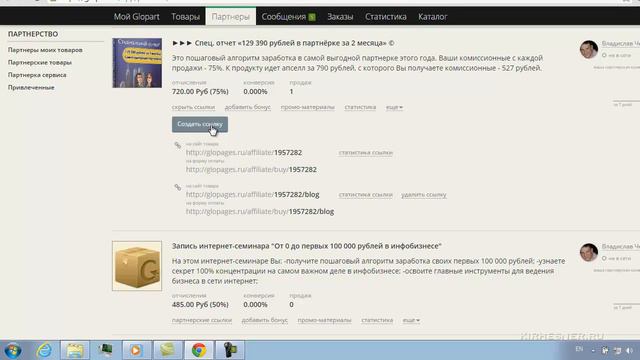
Task: Click the EN language indicator
Action: click(x=579, y=349)
